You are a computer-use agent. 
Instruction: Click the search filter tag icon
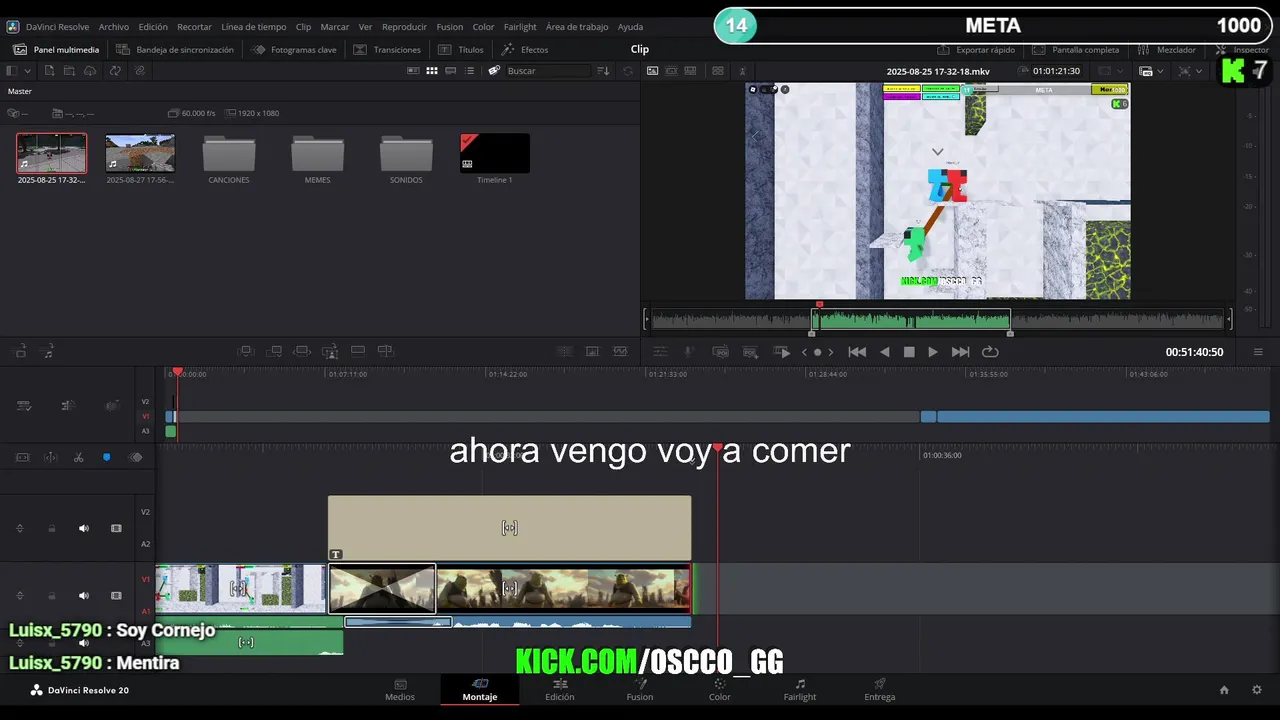494,71
